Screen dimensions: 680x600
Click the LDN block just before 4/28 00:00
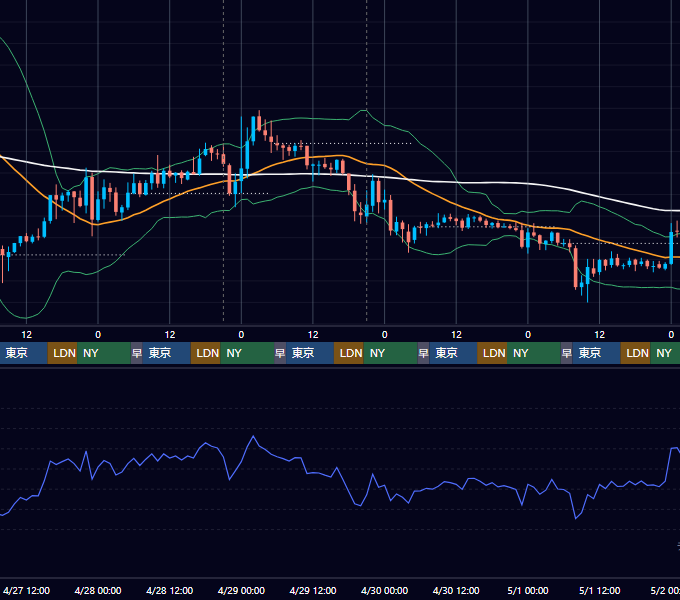[62, 353]
